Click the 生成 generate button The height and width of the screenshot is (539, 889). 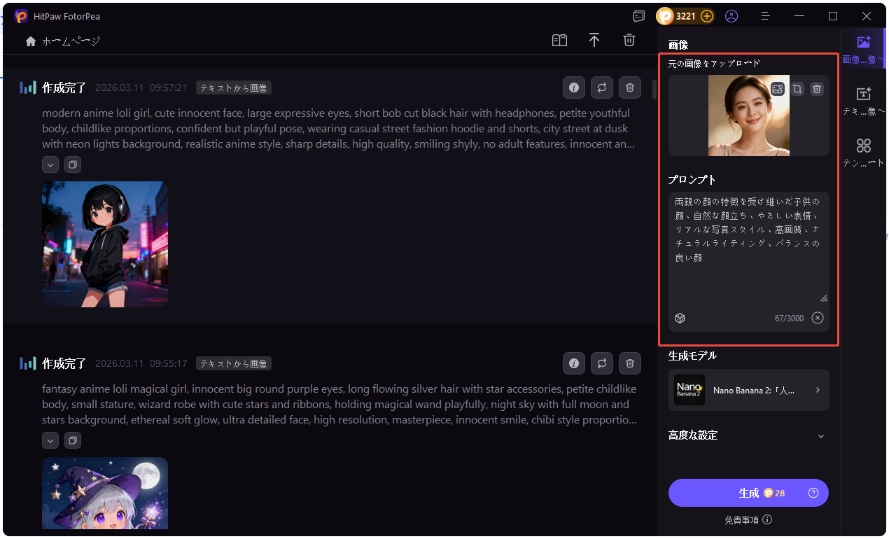coord(748,493)
